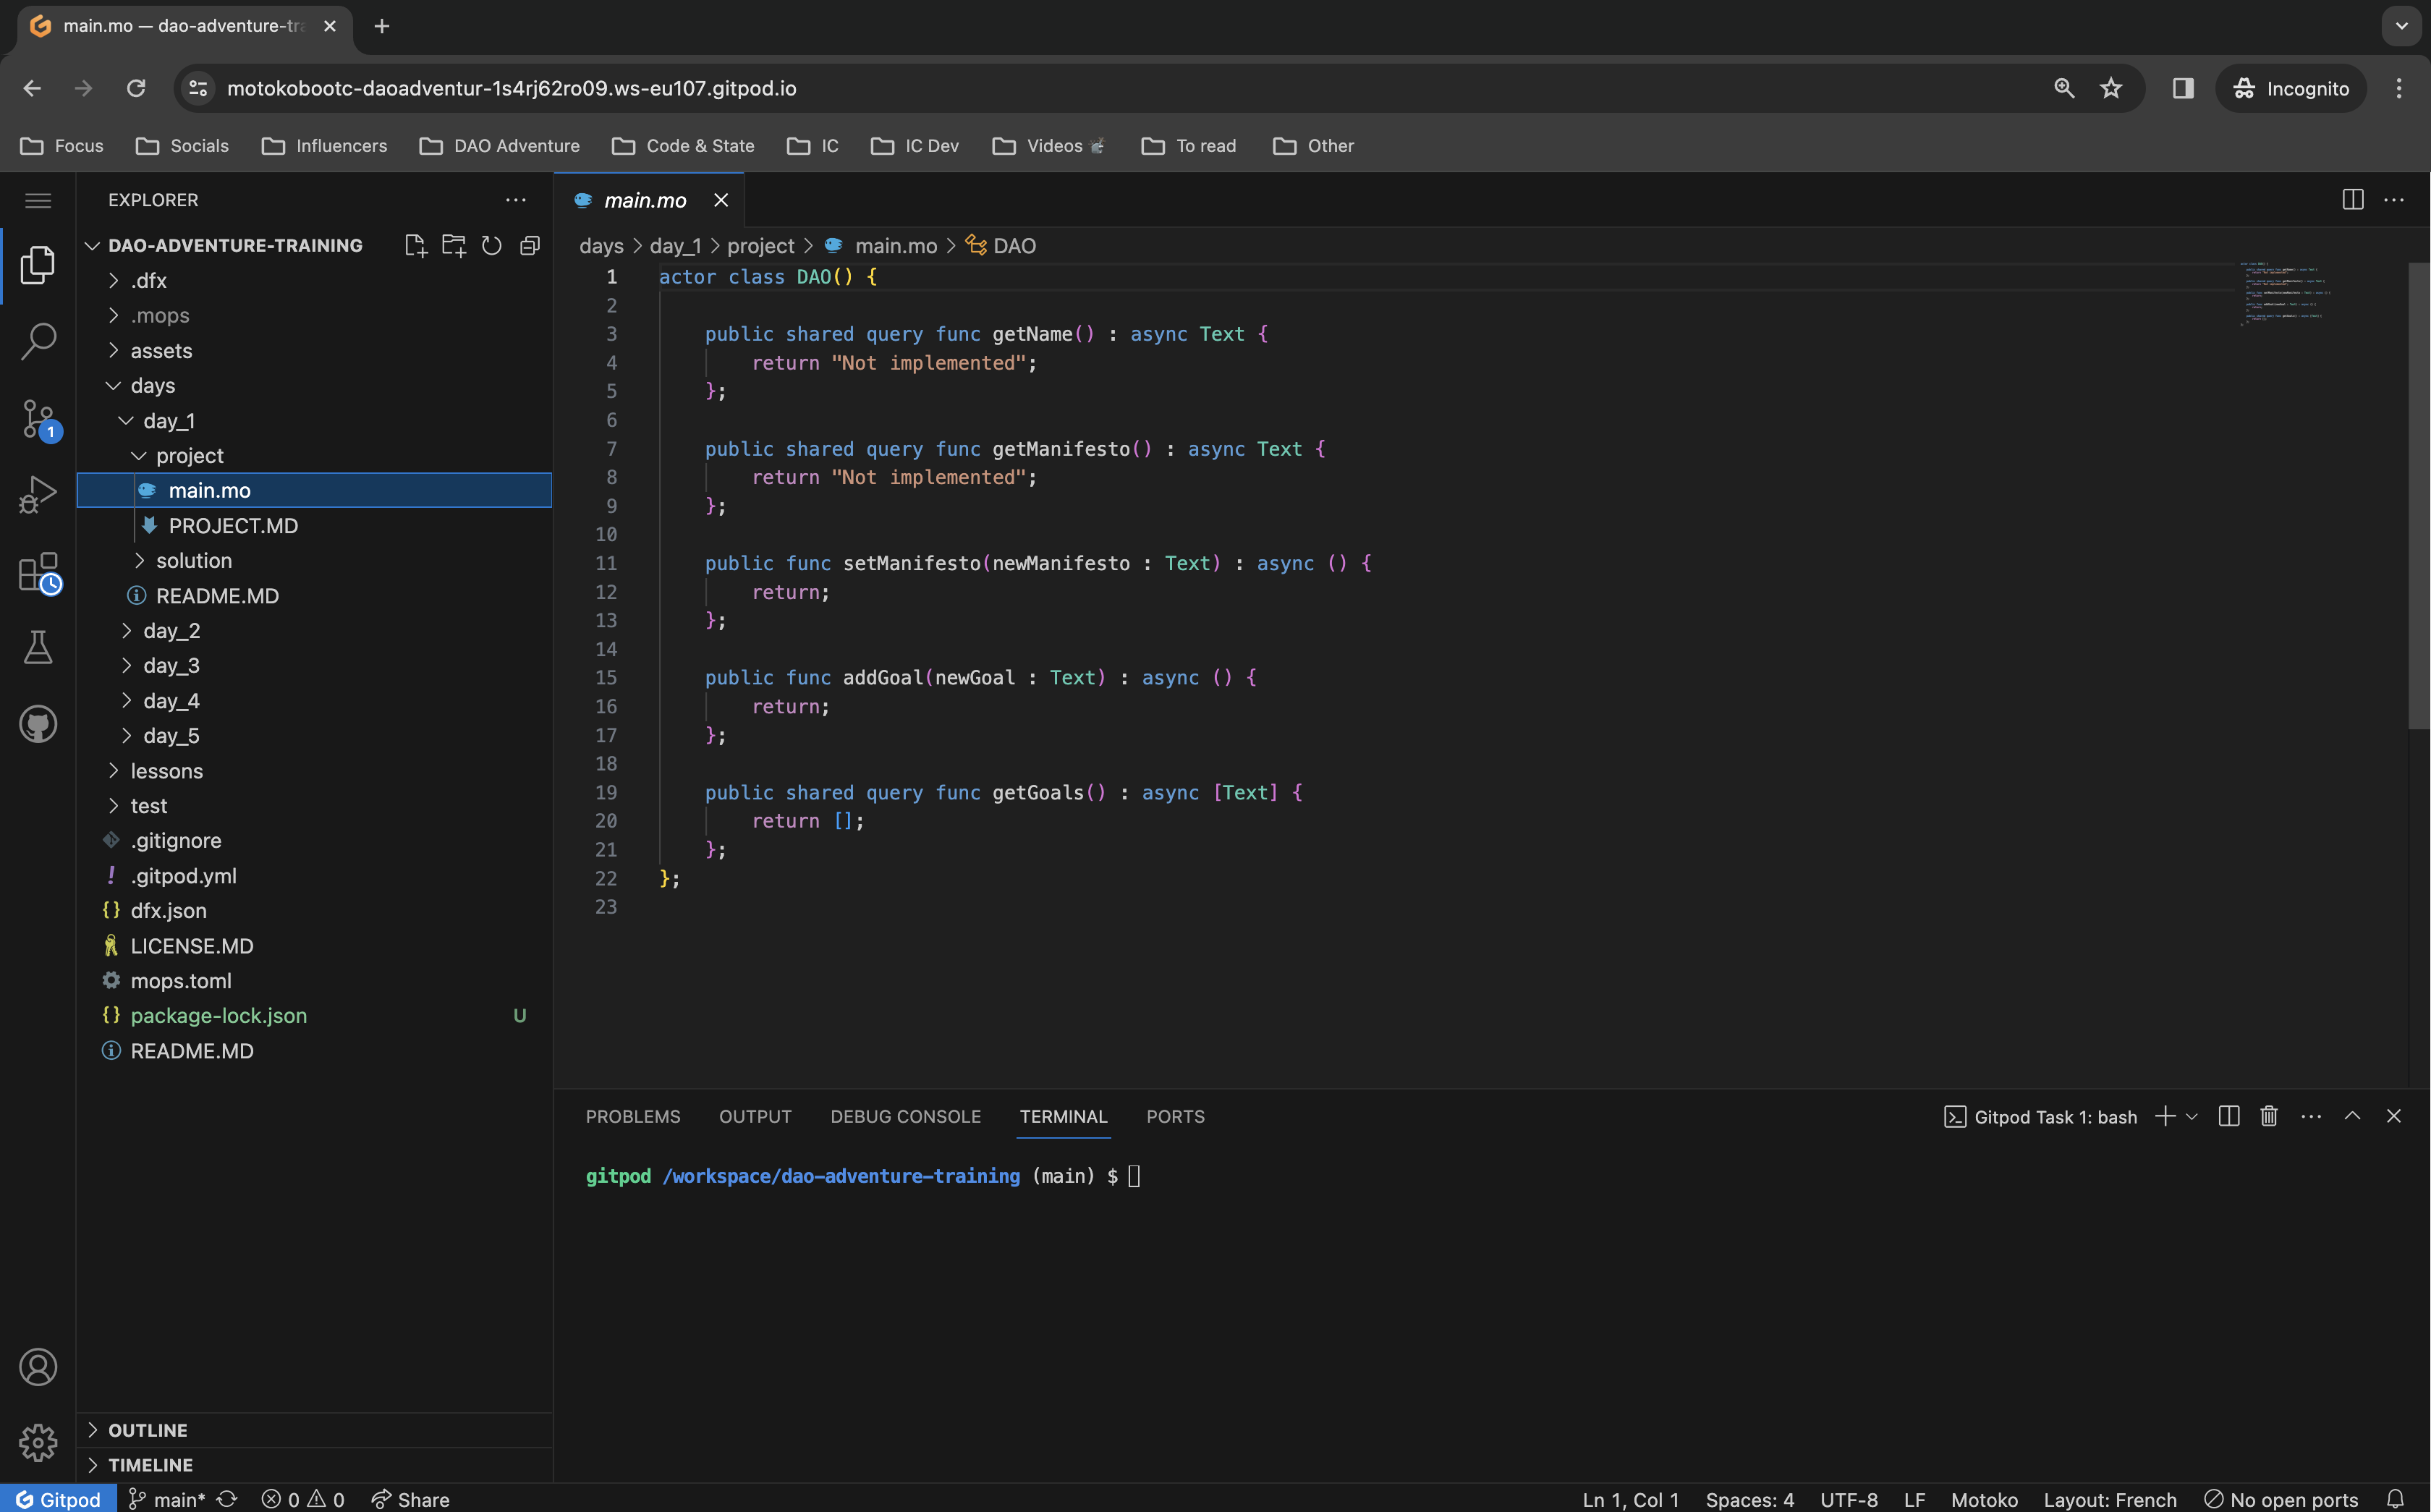Open the Search view in activity bar

tap(38, 342)
